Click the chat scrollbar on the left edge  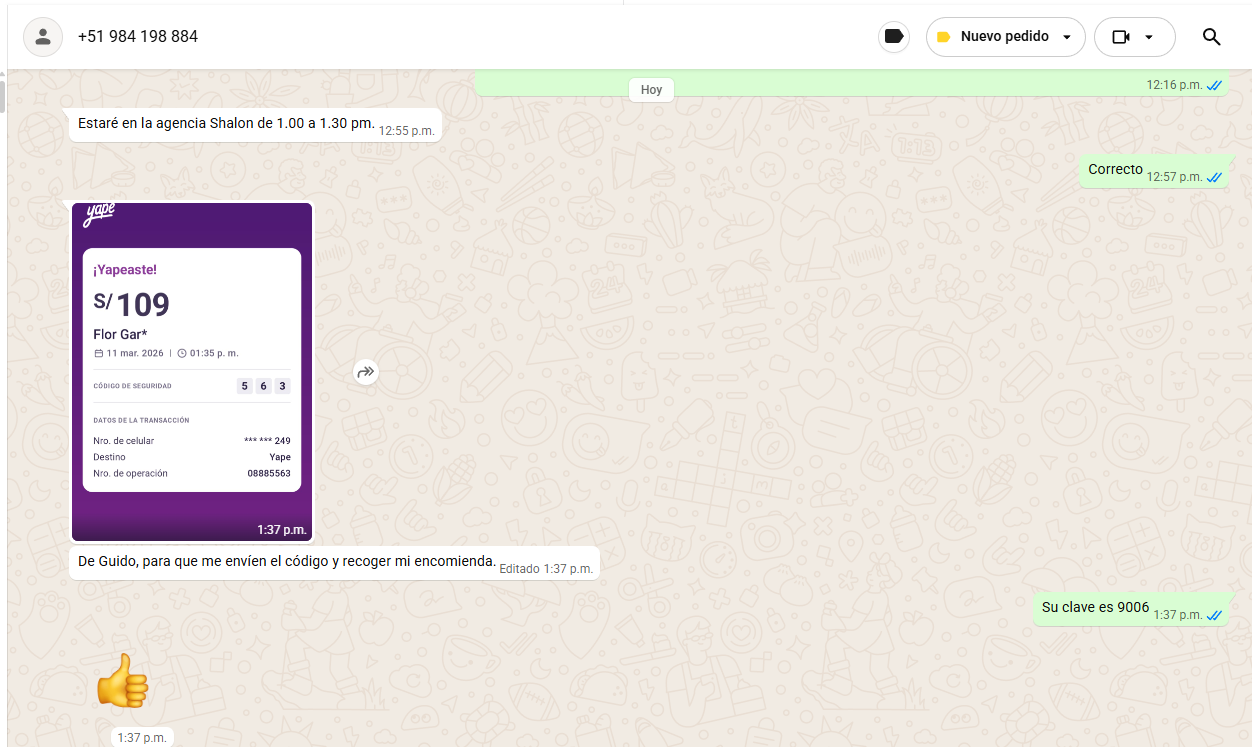[3, 97]
